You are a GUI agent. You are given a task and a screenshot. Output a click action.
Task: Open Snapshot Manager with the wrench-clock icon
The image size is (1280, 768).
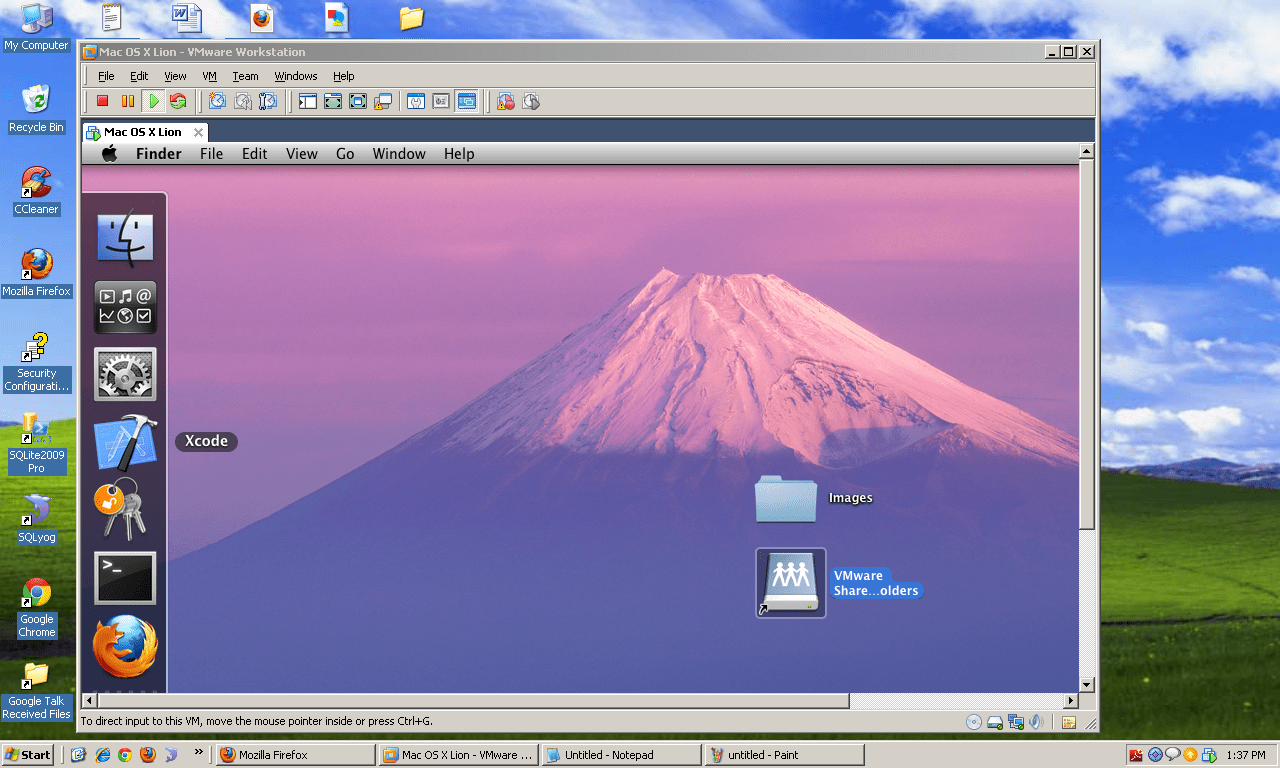pos(267,101)
